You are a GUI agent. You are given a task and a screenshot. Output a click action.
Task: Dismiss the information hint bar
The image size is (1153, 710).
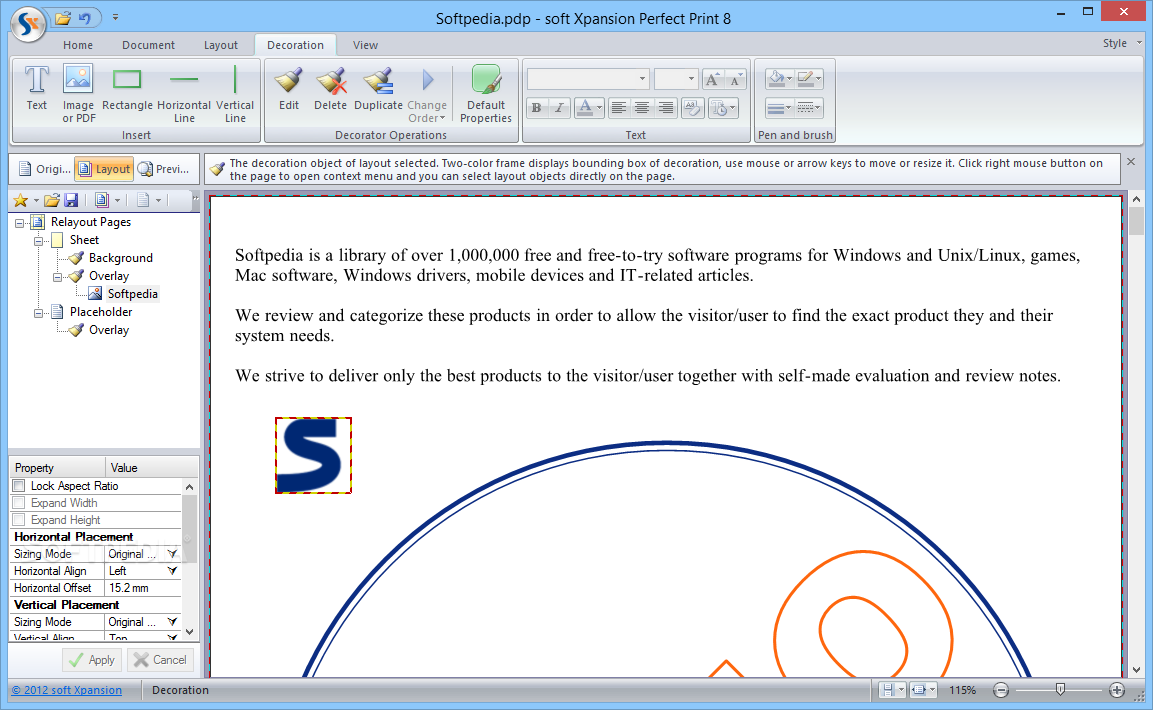1131,162
